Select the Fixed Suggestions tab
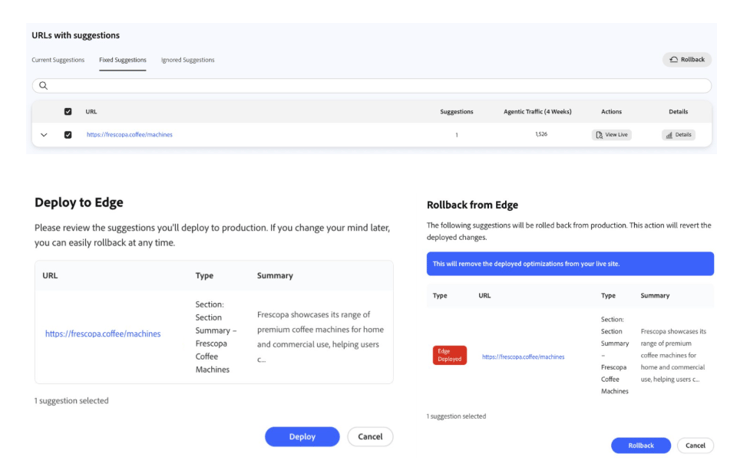Viewport: 750px width, 470px height. (x=123, y=60)
